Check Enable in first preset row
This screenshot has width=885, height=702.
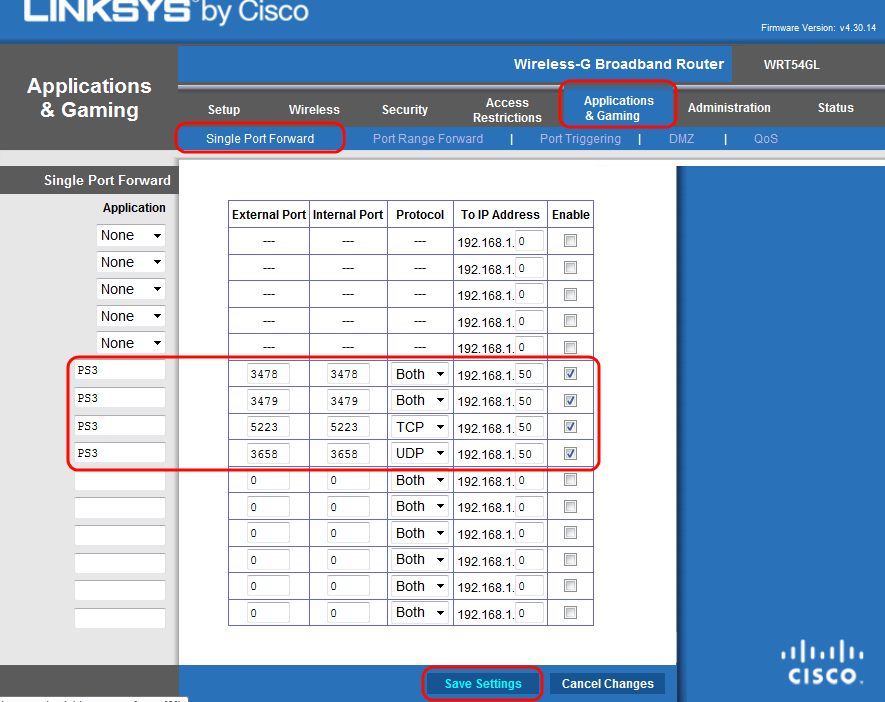pyautogui.click(x=570, y=241)
